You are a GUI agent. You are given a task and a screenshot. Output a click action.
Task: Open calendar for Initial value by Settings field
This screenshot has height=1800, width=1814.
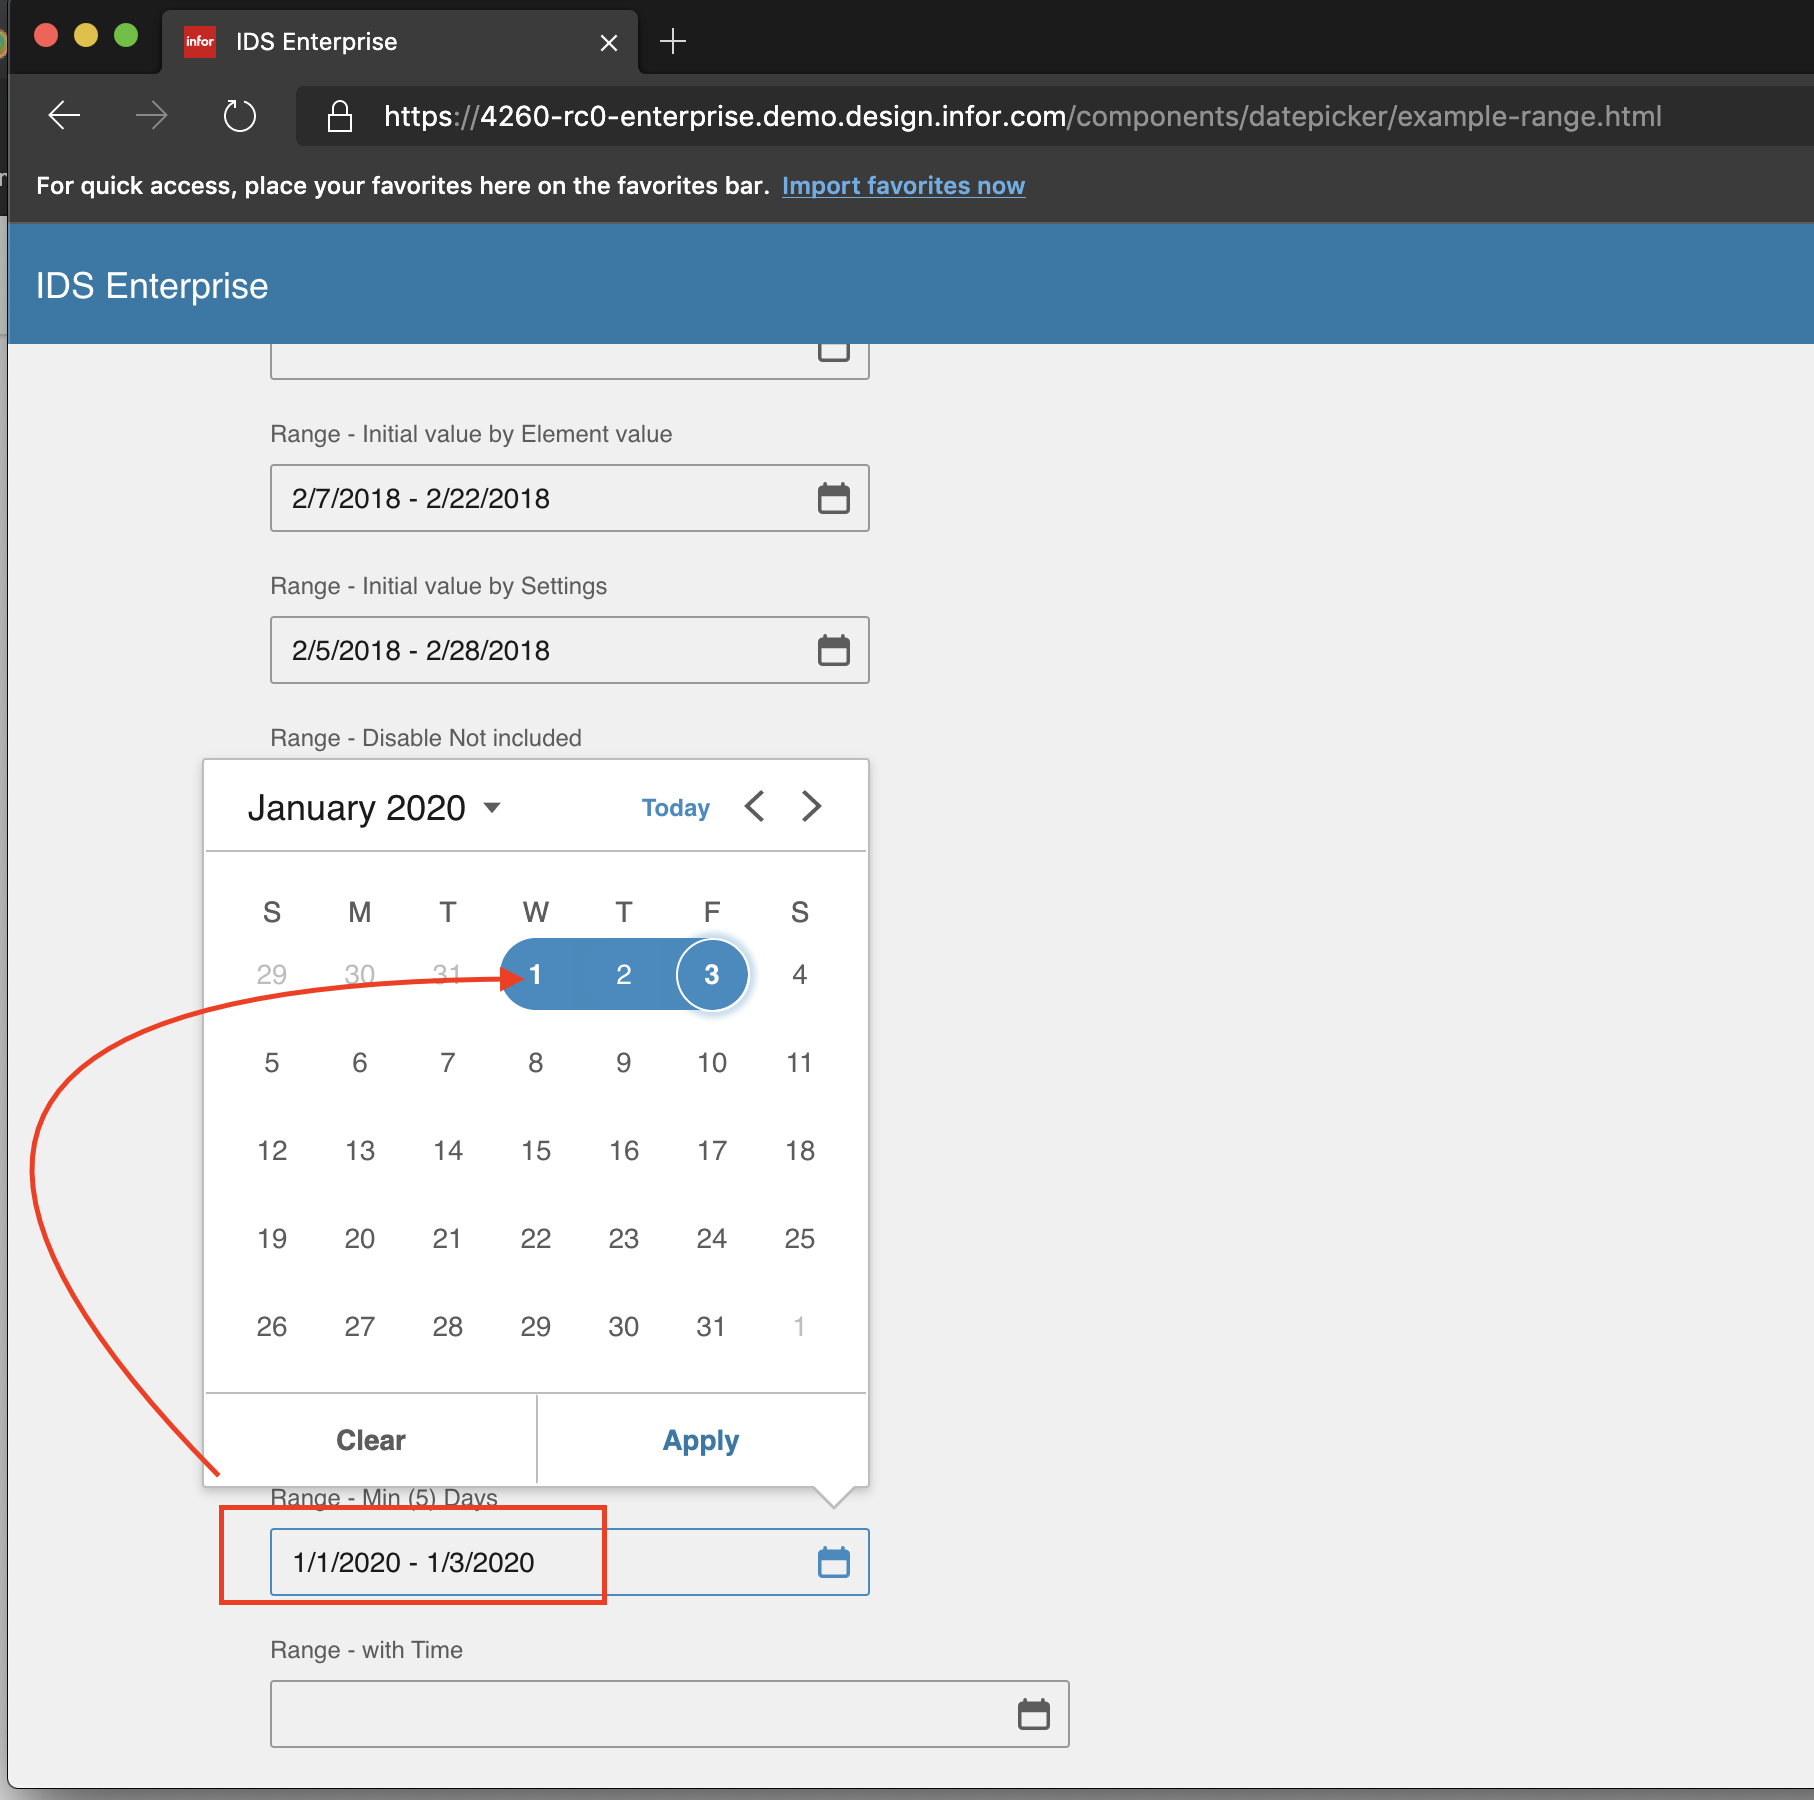pos(834,650)
